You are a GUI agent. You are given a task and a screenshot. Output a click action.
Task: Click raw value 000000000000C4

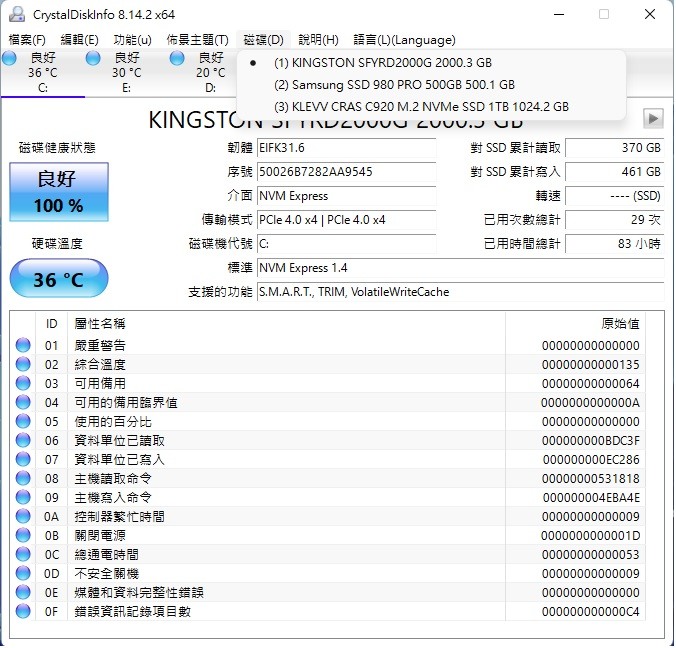(x=591, y=612)
